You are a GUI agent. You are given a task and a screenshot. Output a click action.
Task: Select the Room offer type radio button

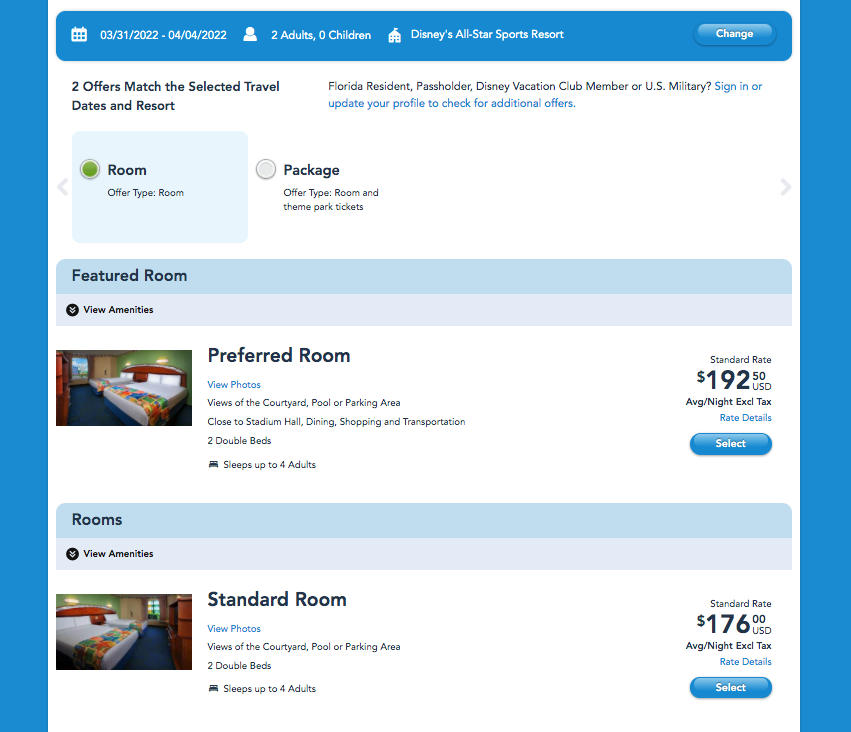(90, 170)
